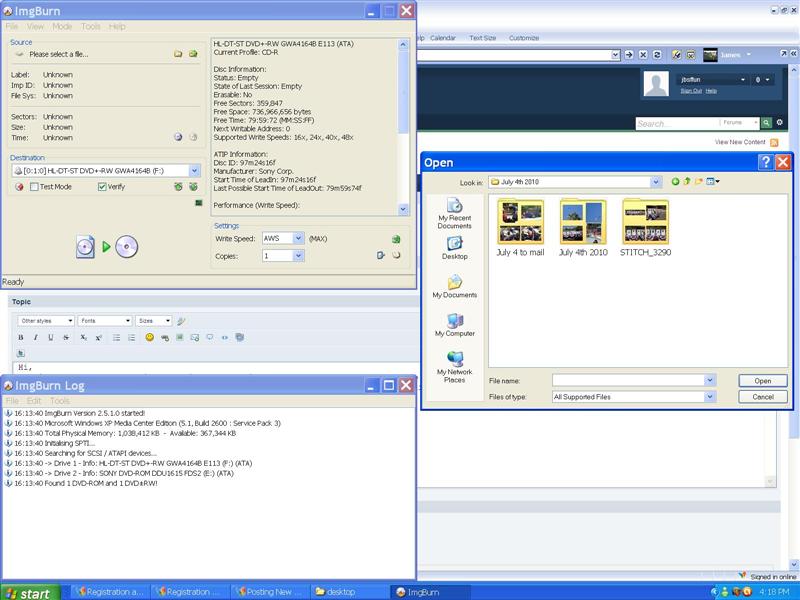Image resolution: width=800 pixels, height=600 pixels.
Task: Click the small green graph icon under the Verify row
Action: [199, 203]
